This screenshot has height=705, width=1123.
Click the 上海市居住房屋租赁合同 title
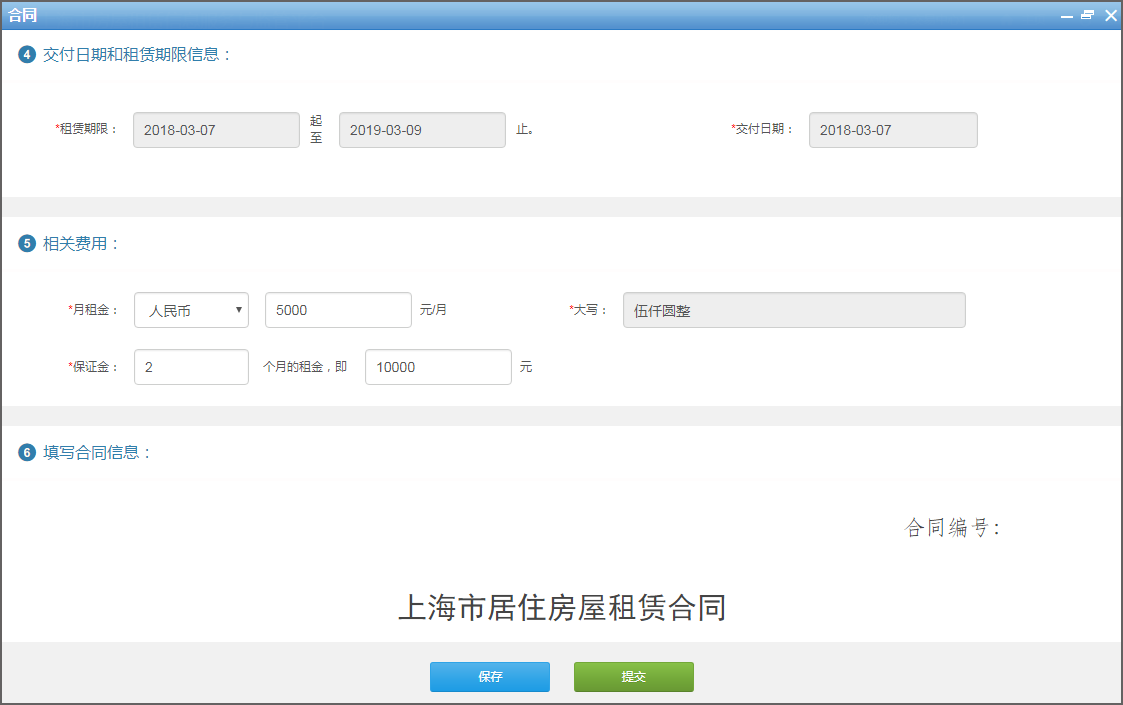[562, 608]
